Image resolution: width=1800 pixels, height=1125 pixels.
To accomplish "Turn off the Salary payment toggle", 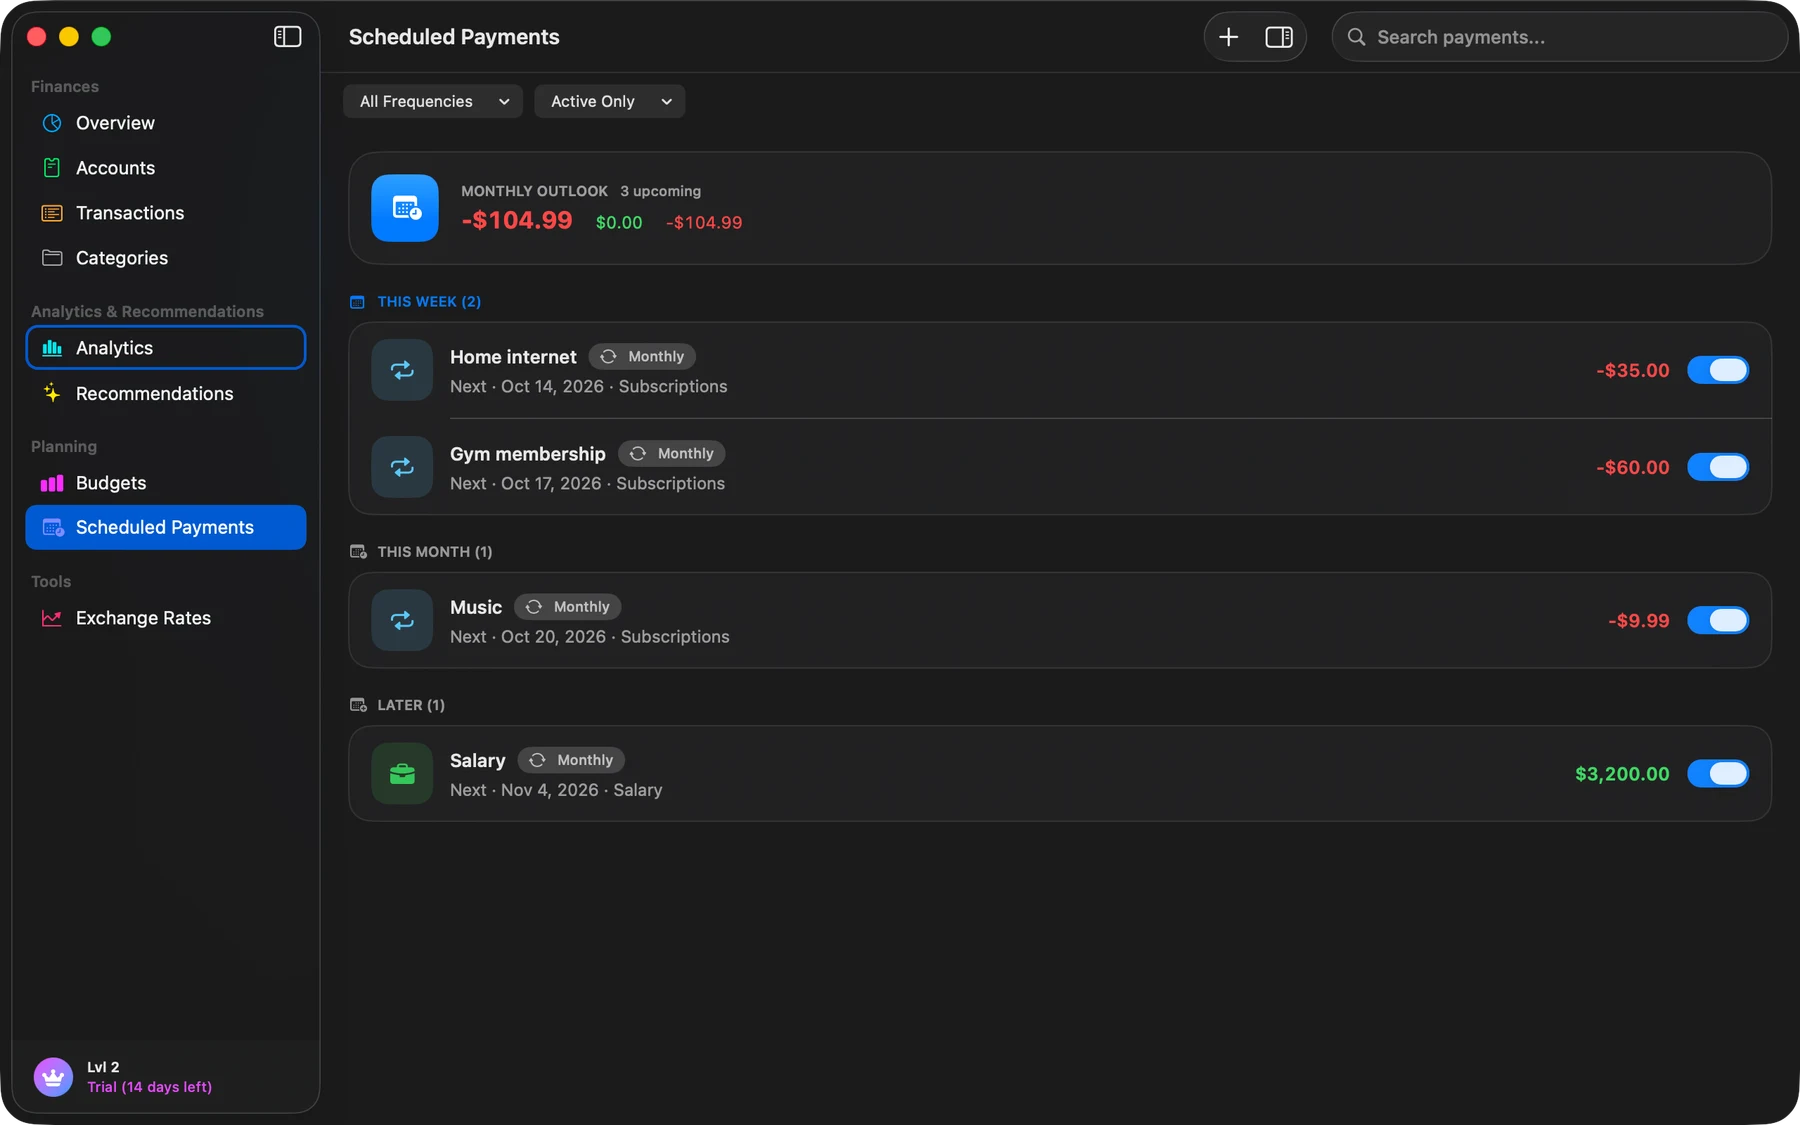I will pos(1718,773).
